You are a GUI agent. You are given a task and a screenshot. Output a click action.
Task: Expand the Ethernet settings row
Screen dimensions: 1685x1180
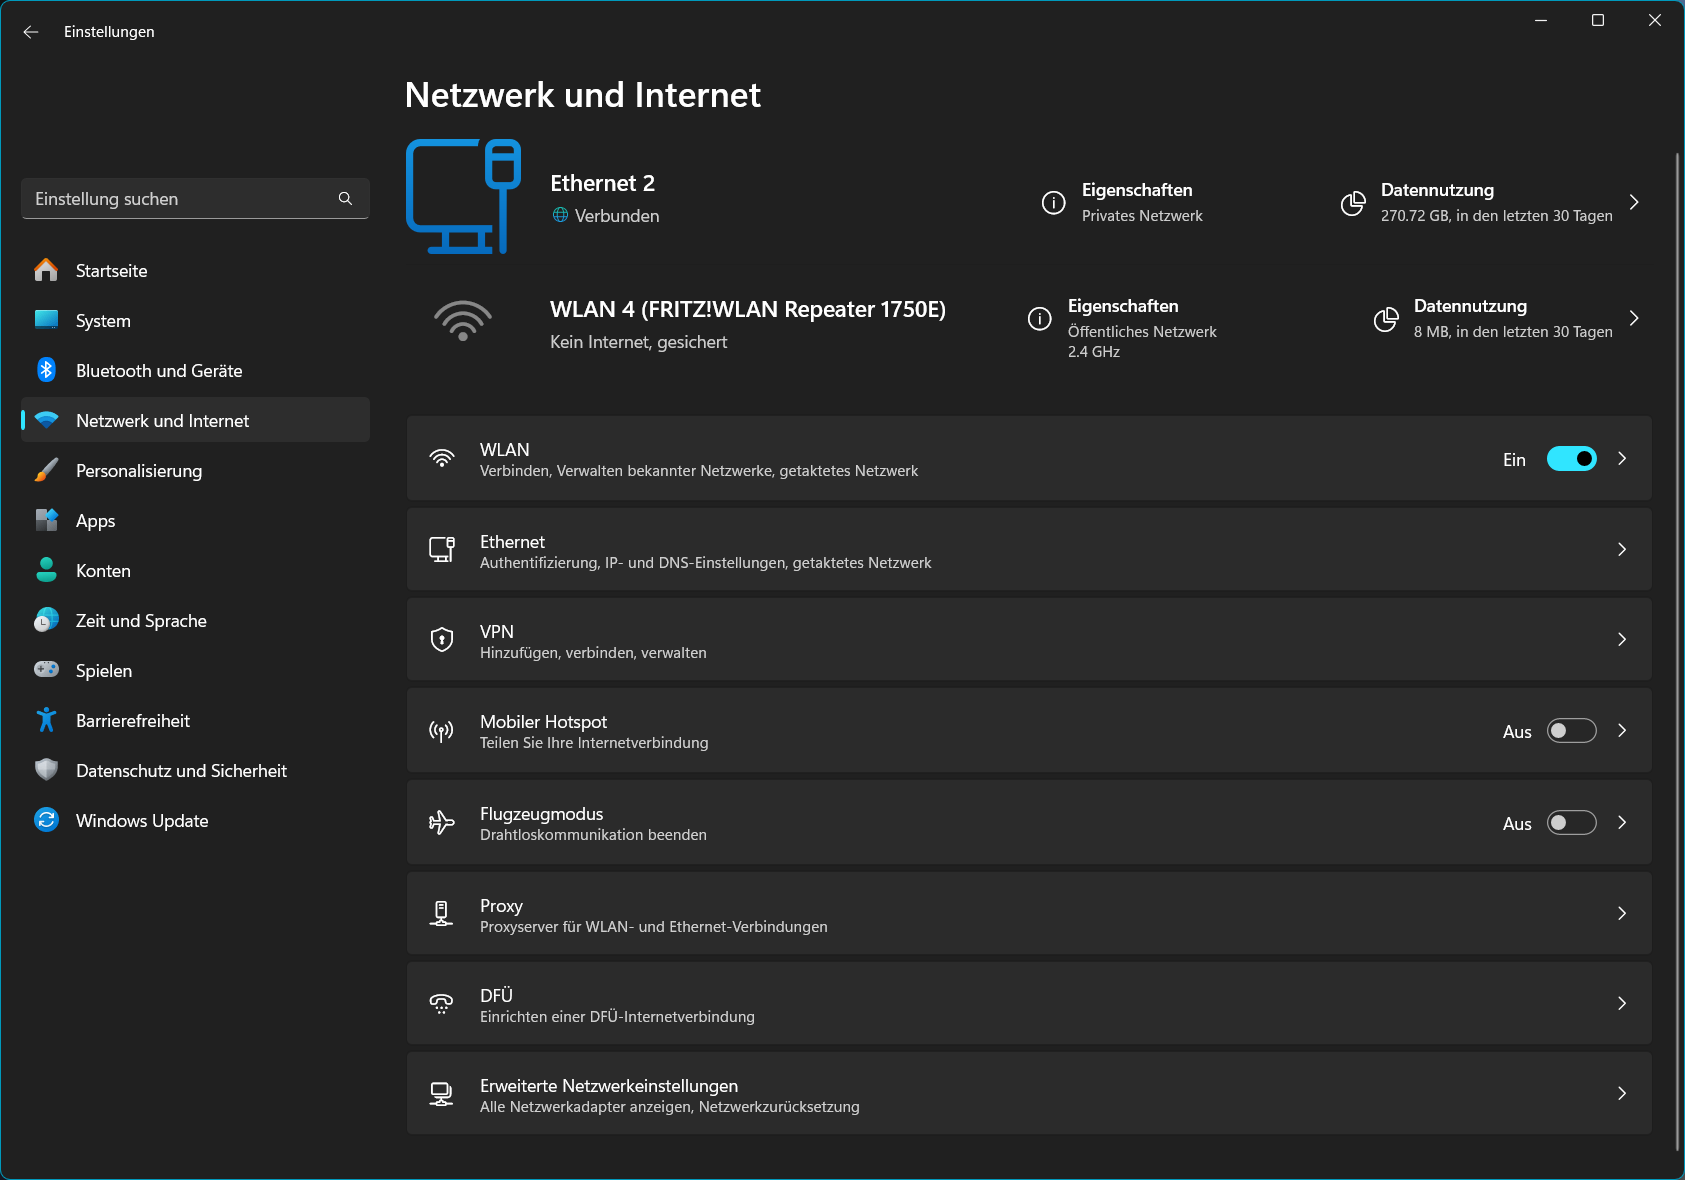[1622, 550]
